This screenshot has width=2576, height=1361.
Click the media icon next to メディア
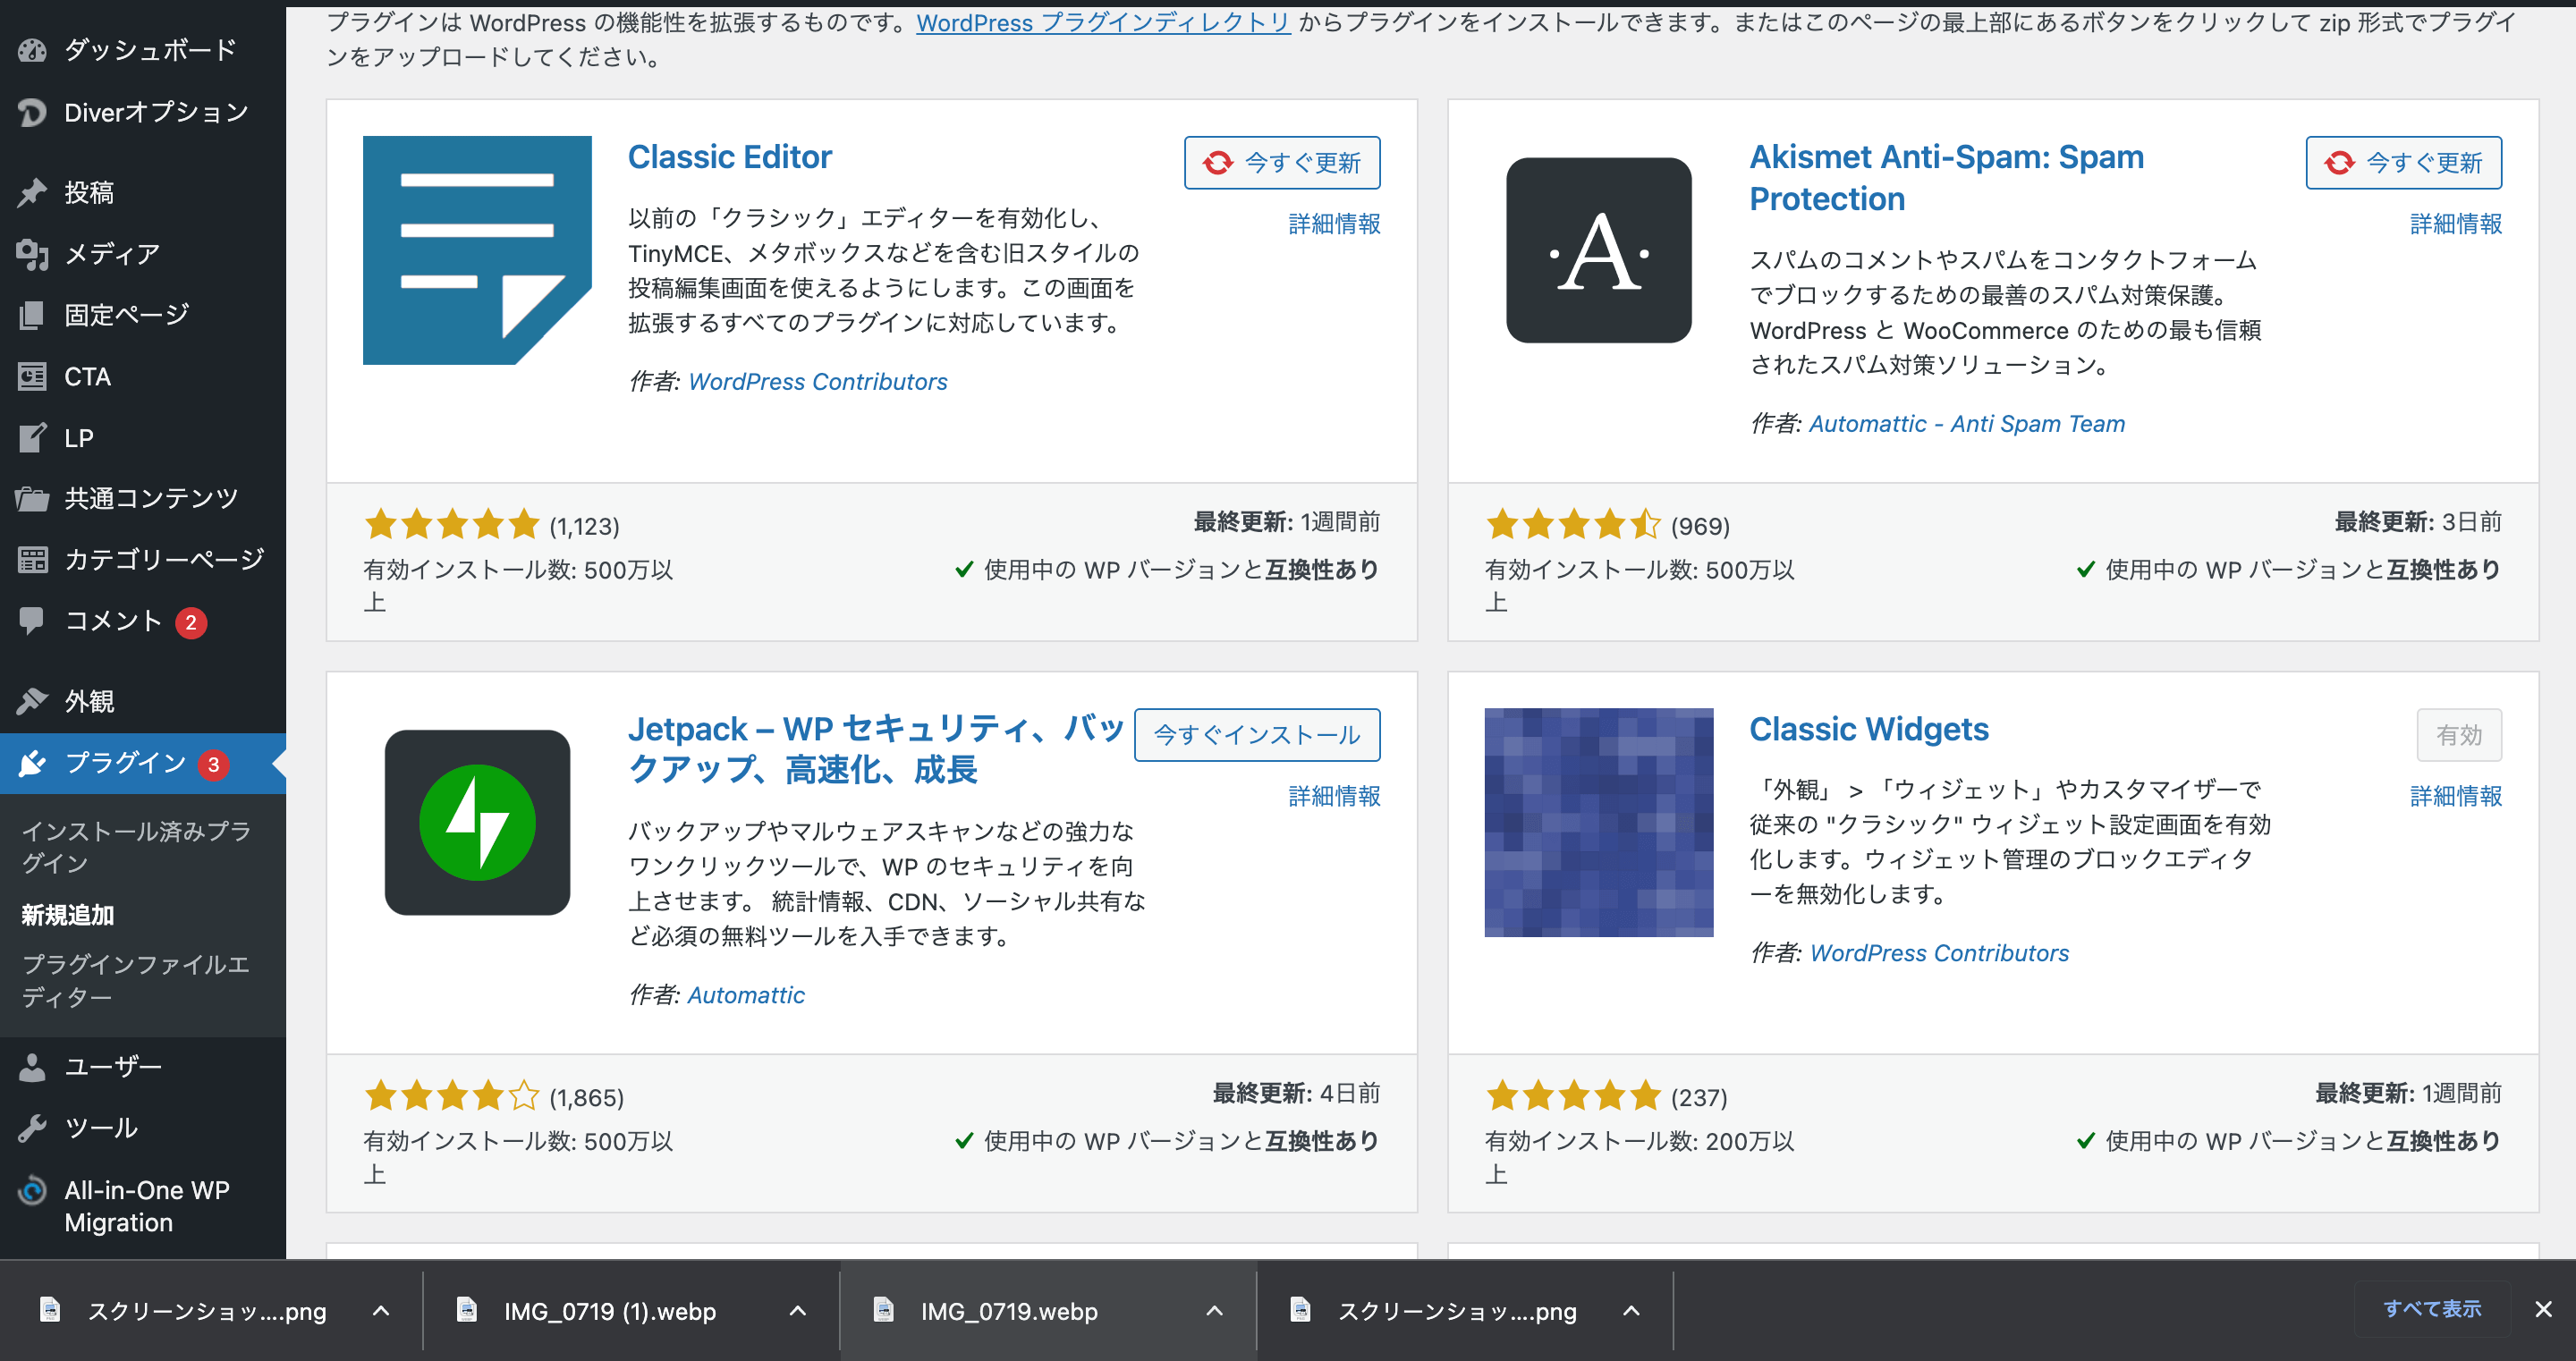(32, 254)
